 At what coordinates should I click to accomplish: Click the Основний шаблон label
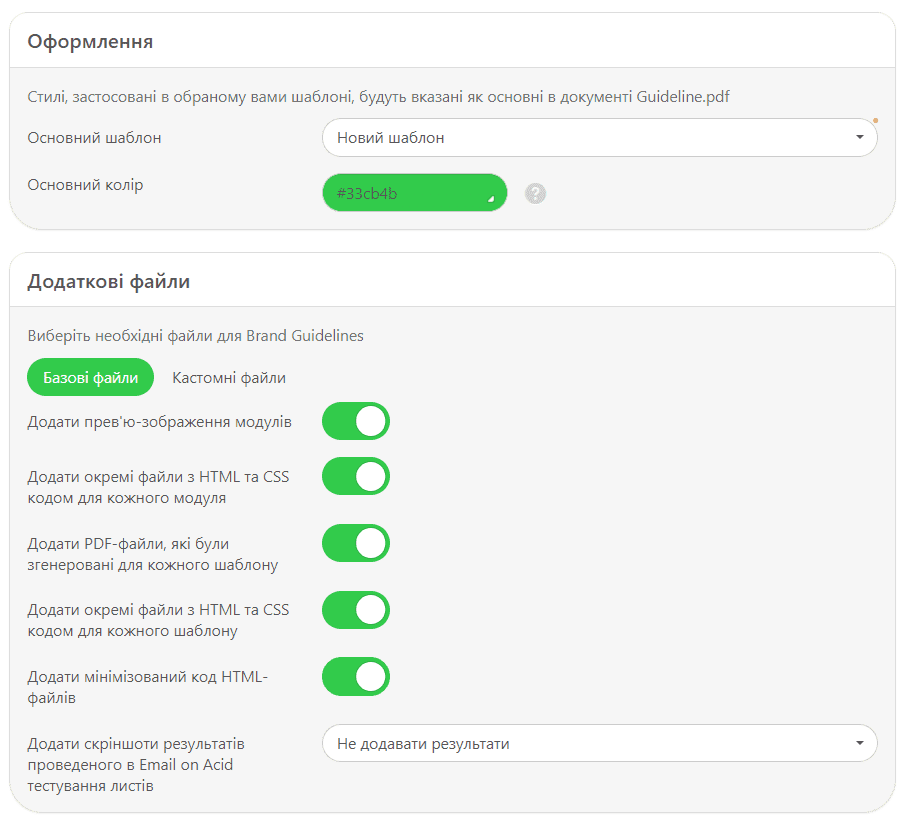pyautogui.click(x=95, y=137)
